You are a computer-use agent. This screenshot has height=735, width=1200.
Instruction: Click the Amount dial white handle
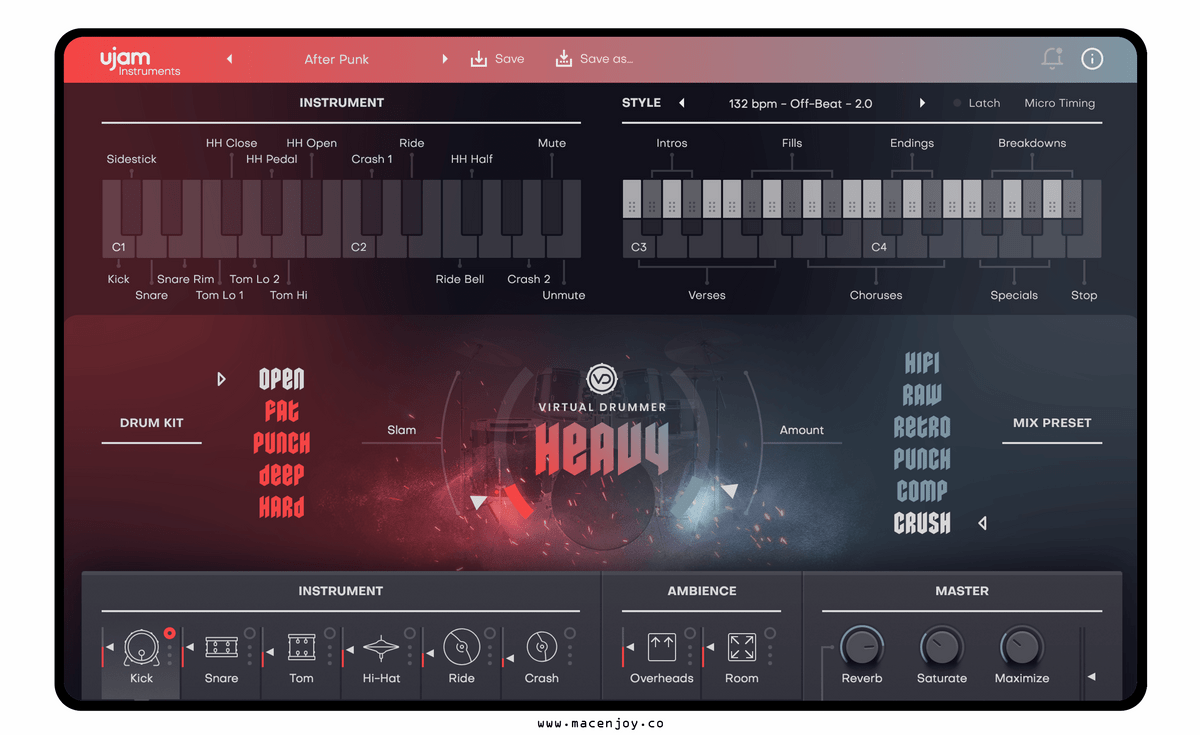(x=730, y=490)
